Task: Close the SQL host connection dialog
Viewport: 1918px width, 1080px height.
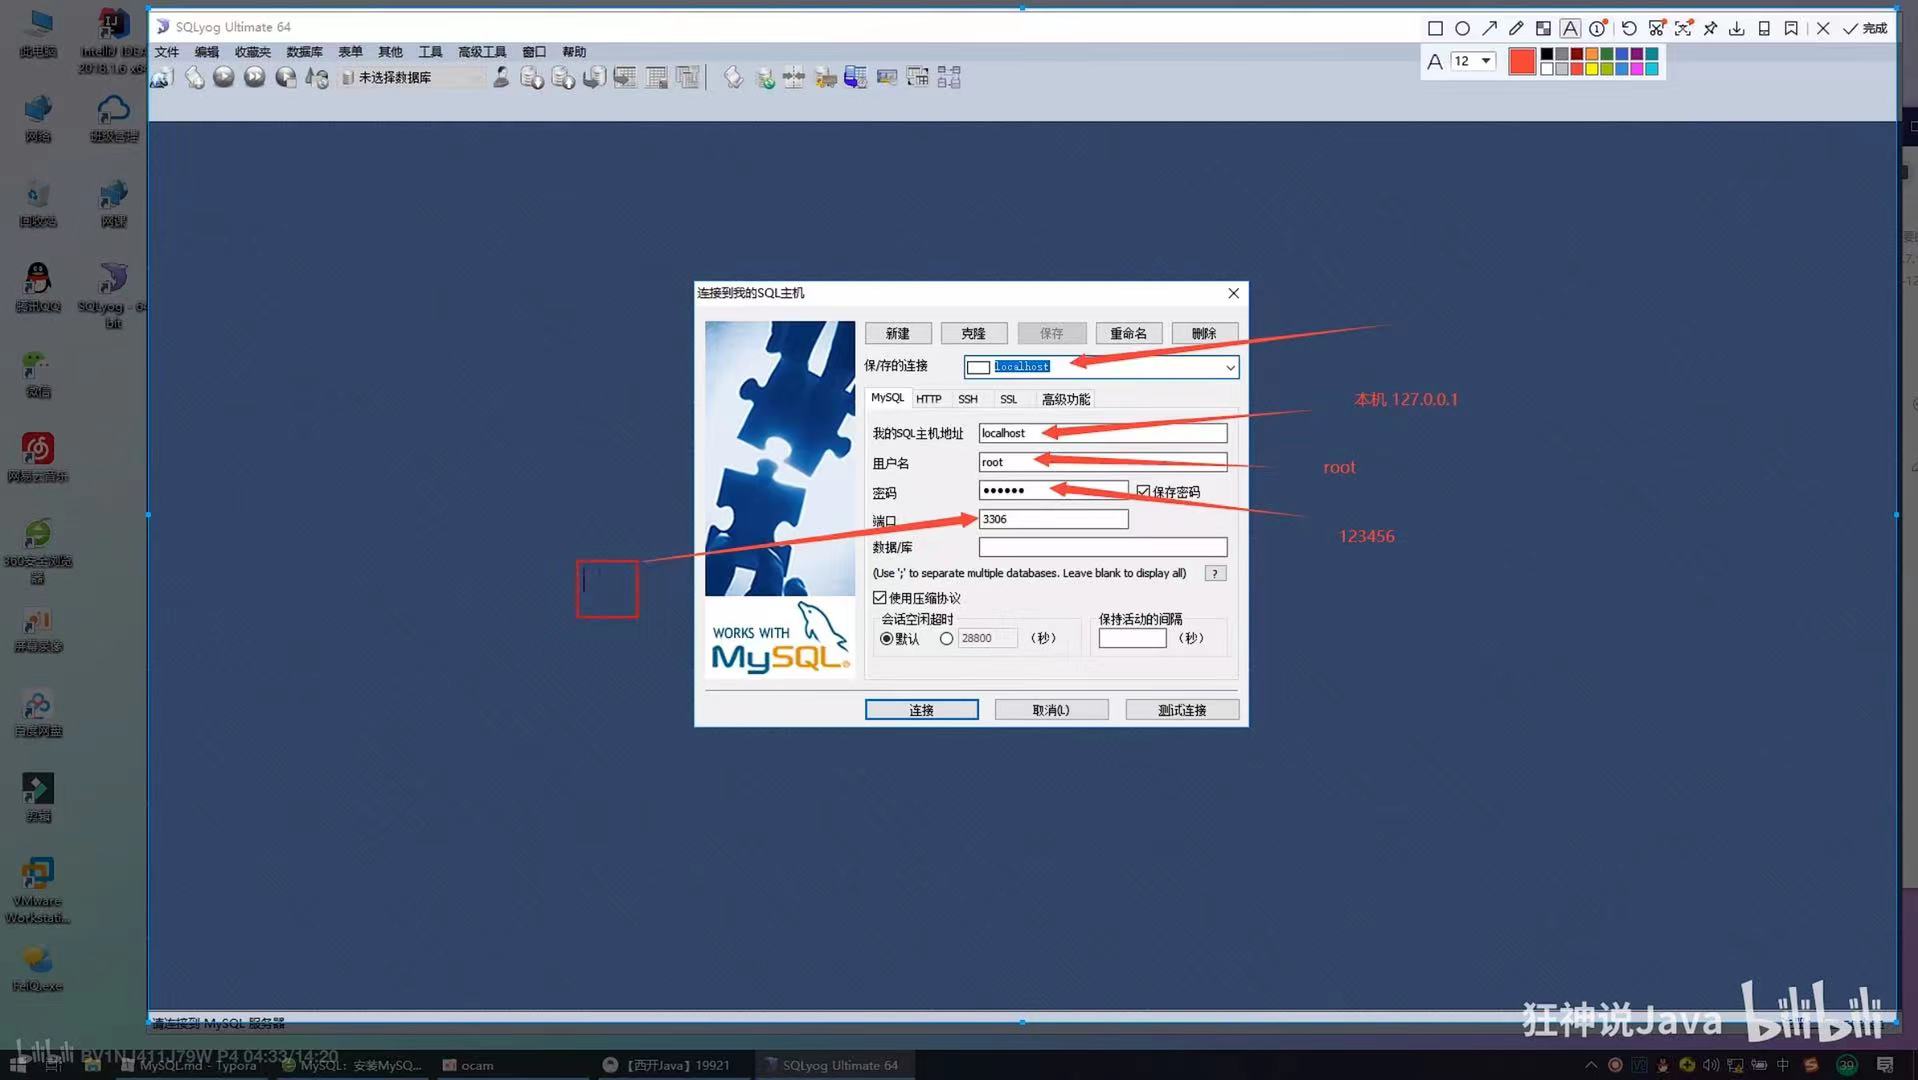Action: (x=1233, y=293)
